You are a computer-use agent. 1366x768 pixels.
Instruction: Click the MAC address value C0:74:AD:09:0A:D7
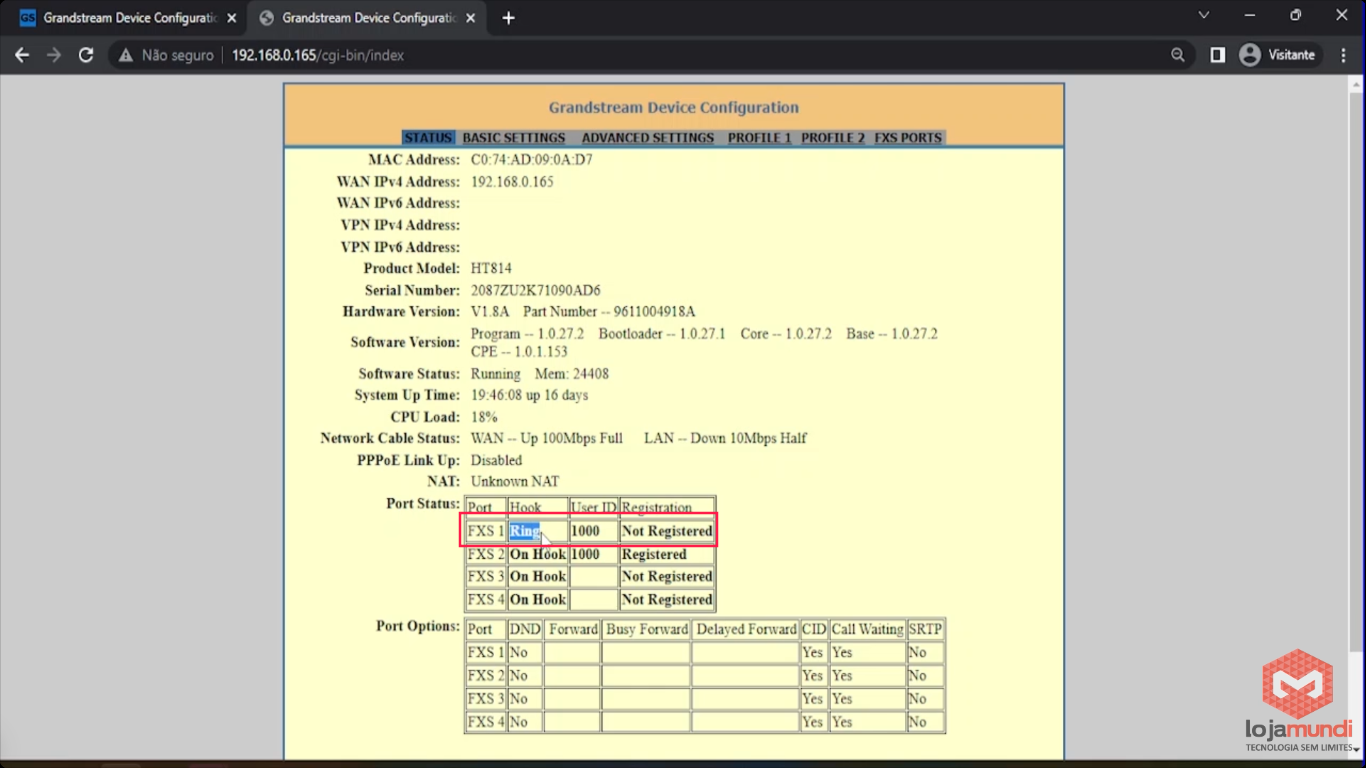coord(532,160)
